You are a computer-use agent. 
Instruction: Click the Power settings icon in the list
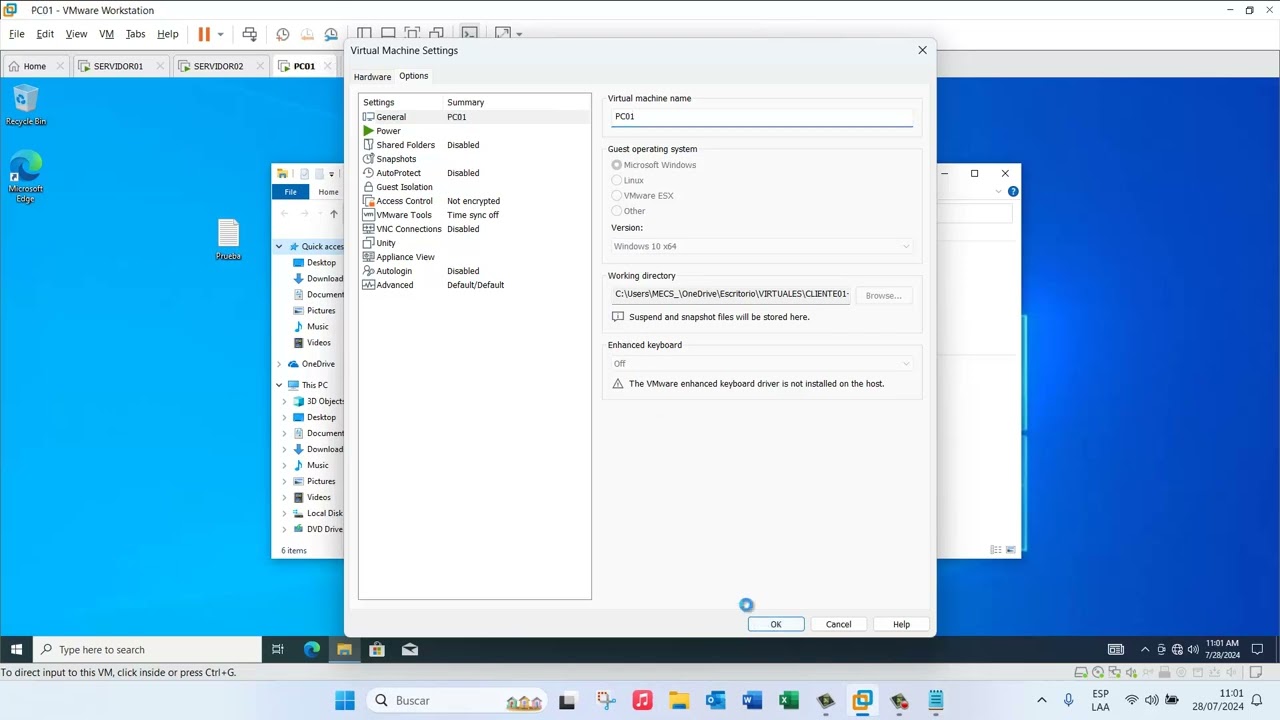(x=368, y=131)
